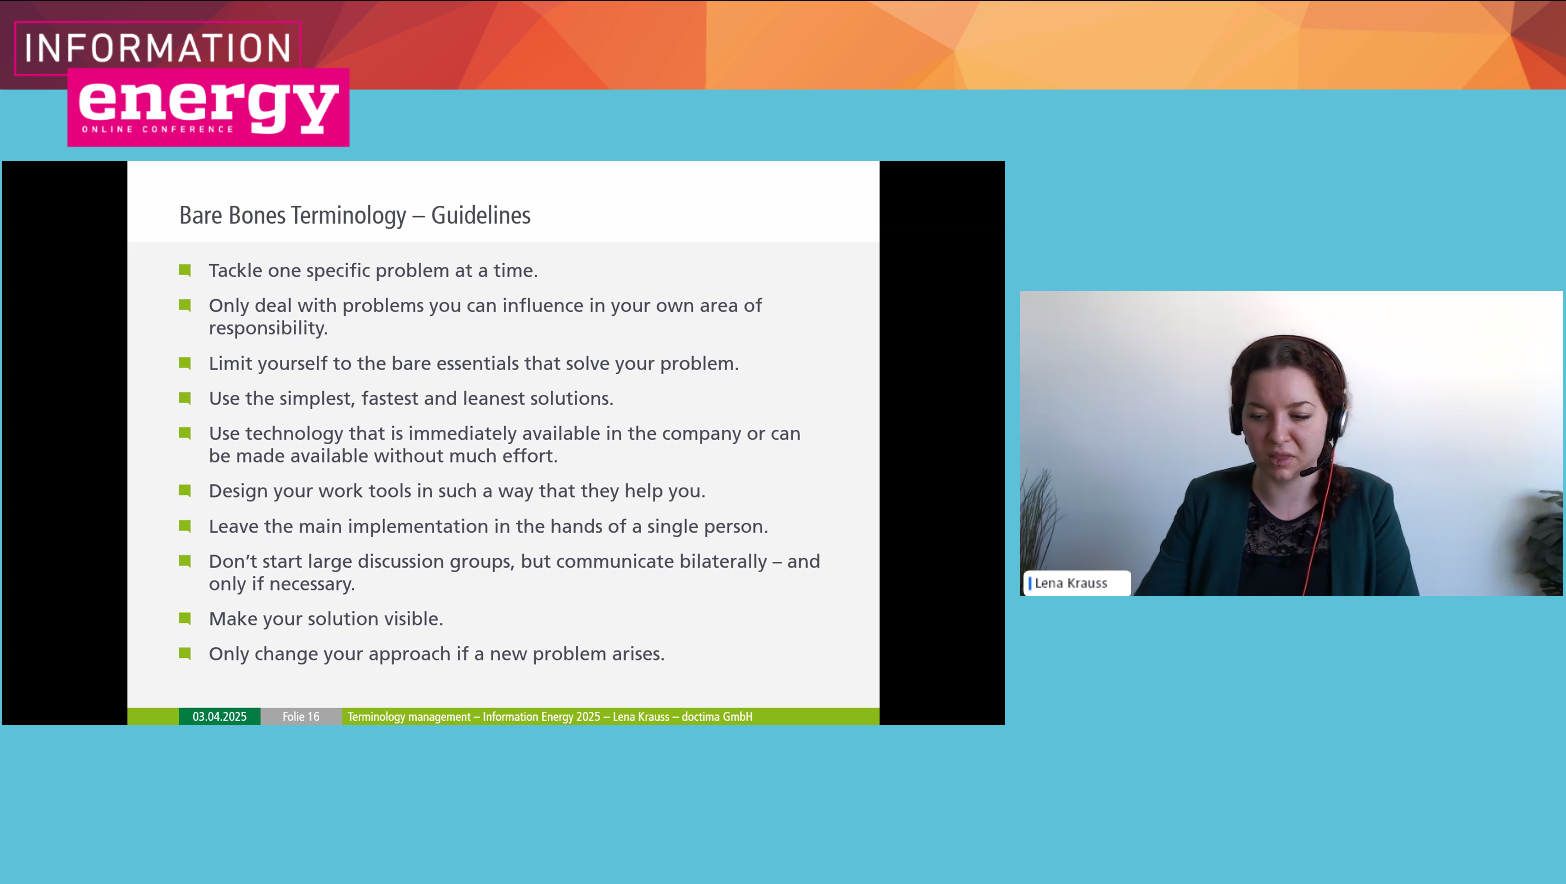Click the green bullet beside 'Tackle one specific problem'
Image resolution: width=1566 pixels, height=884 pixels.
(185, 270)
